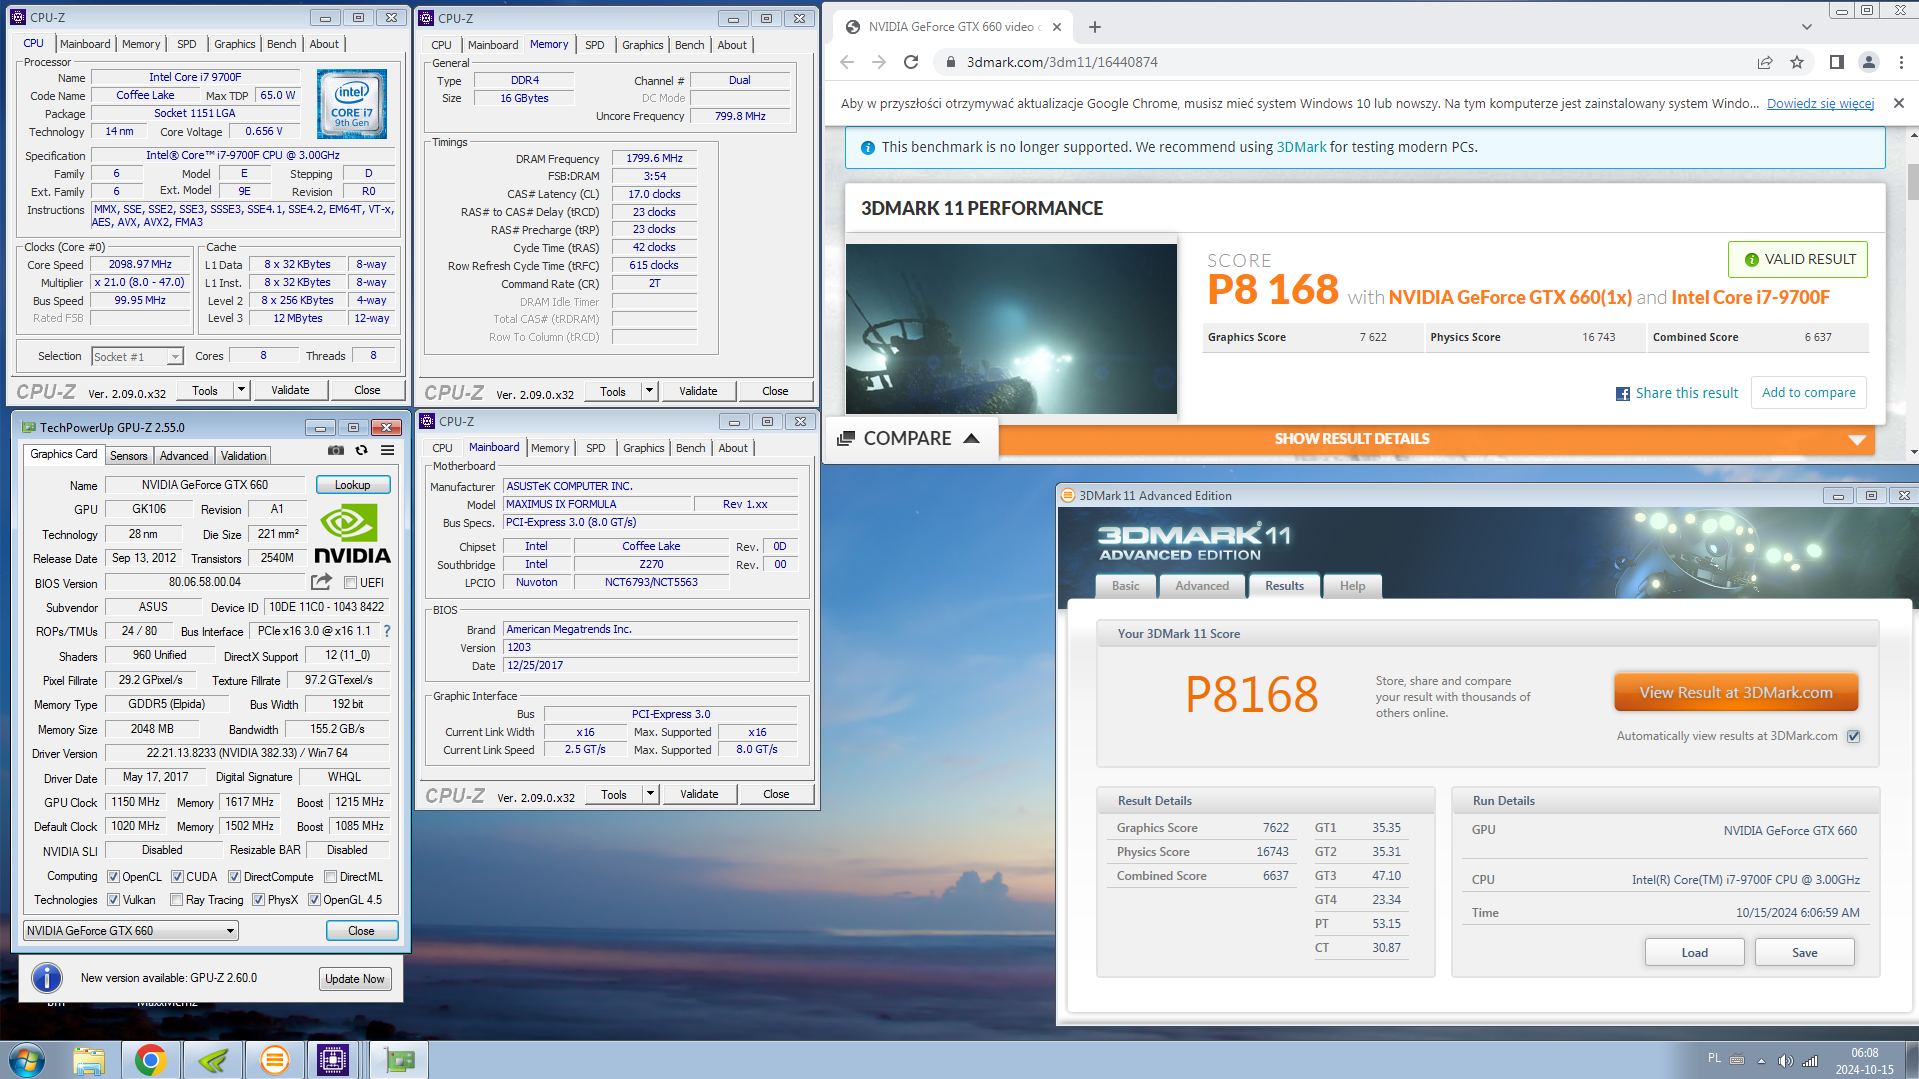Click the BIOS export arrow icon in GPU-Z
Viewport: 1919px width, 1079px height.
[x=321, y=582]
